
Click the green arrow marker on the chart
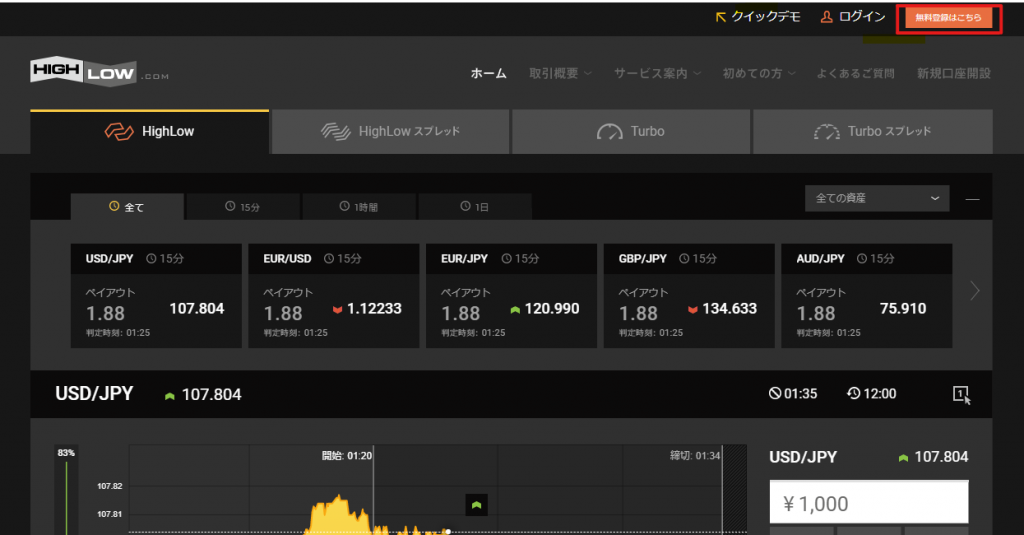click(x=477, y=505)
